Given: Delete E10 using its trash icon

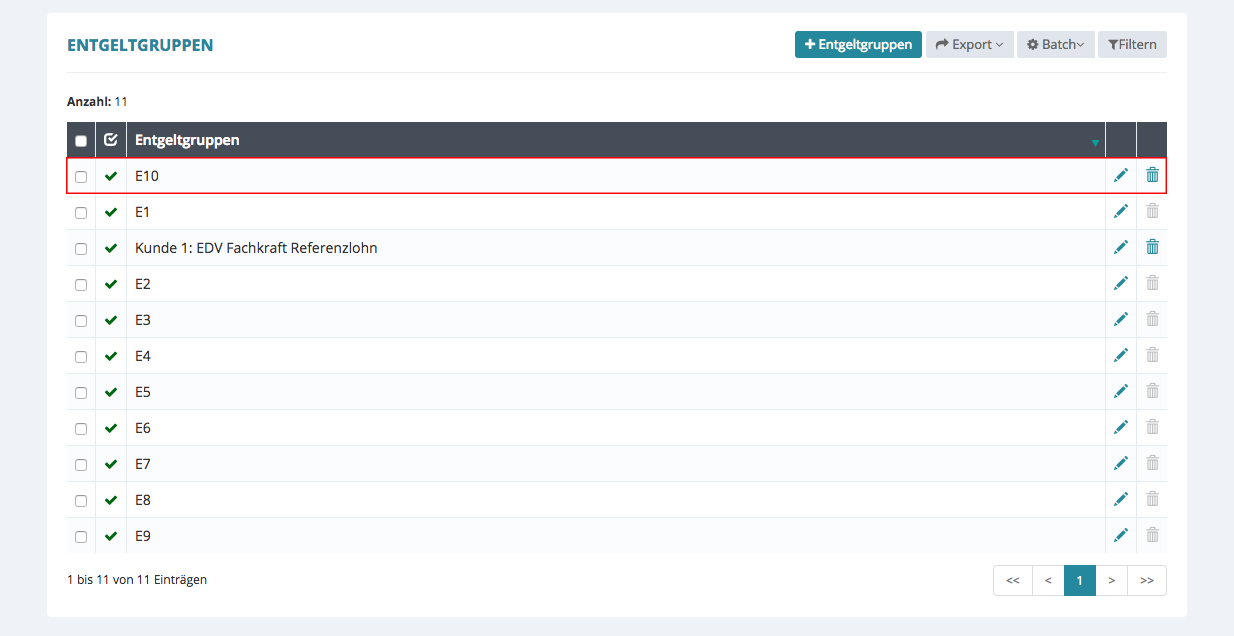Looking at the screenshot, I should (x=1152, y=175).
